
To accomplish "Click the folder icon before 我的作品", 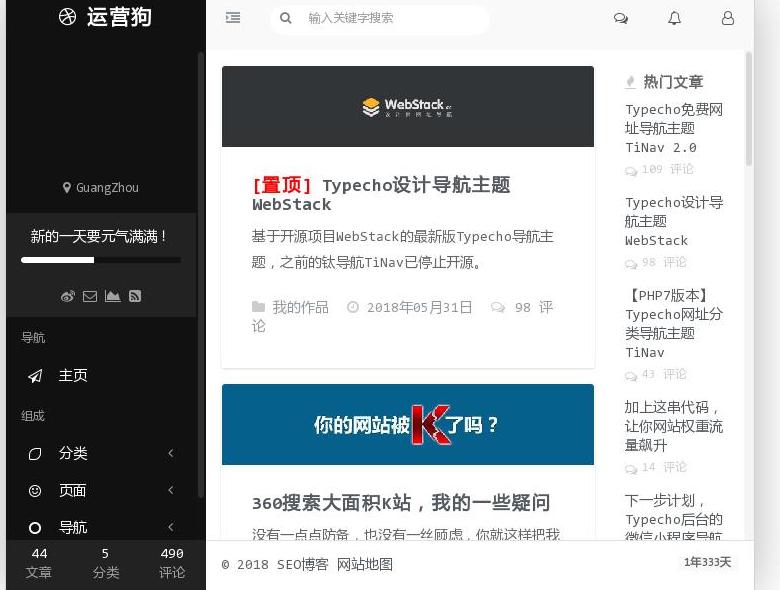I will [258, 307].
